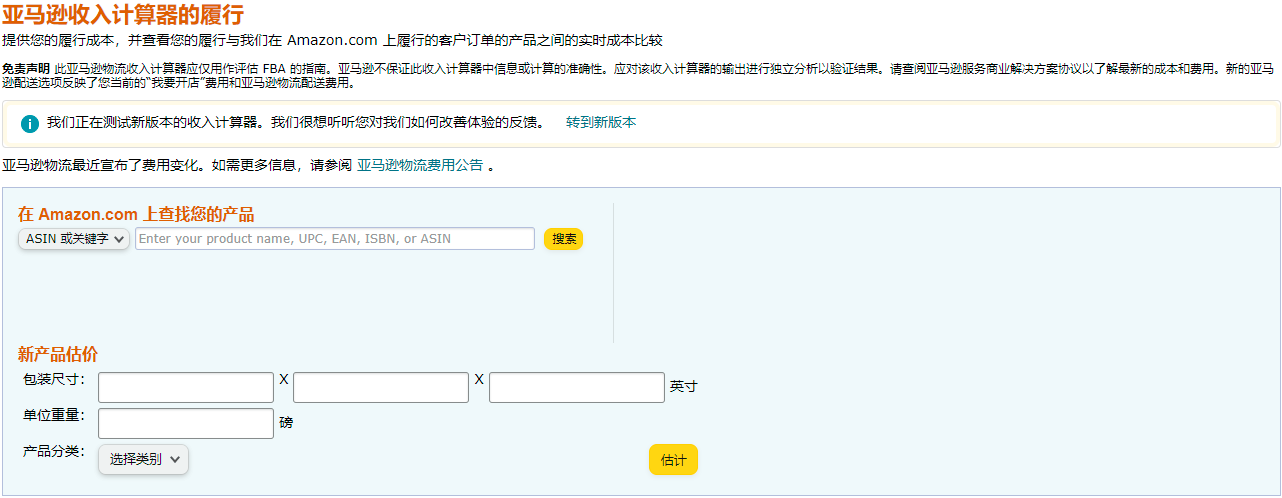
Task: Open the 选择类别 category dropdown
Action: (143, 459)
